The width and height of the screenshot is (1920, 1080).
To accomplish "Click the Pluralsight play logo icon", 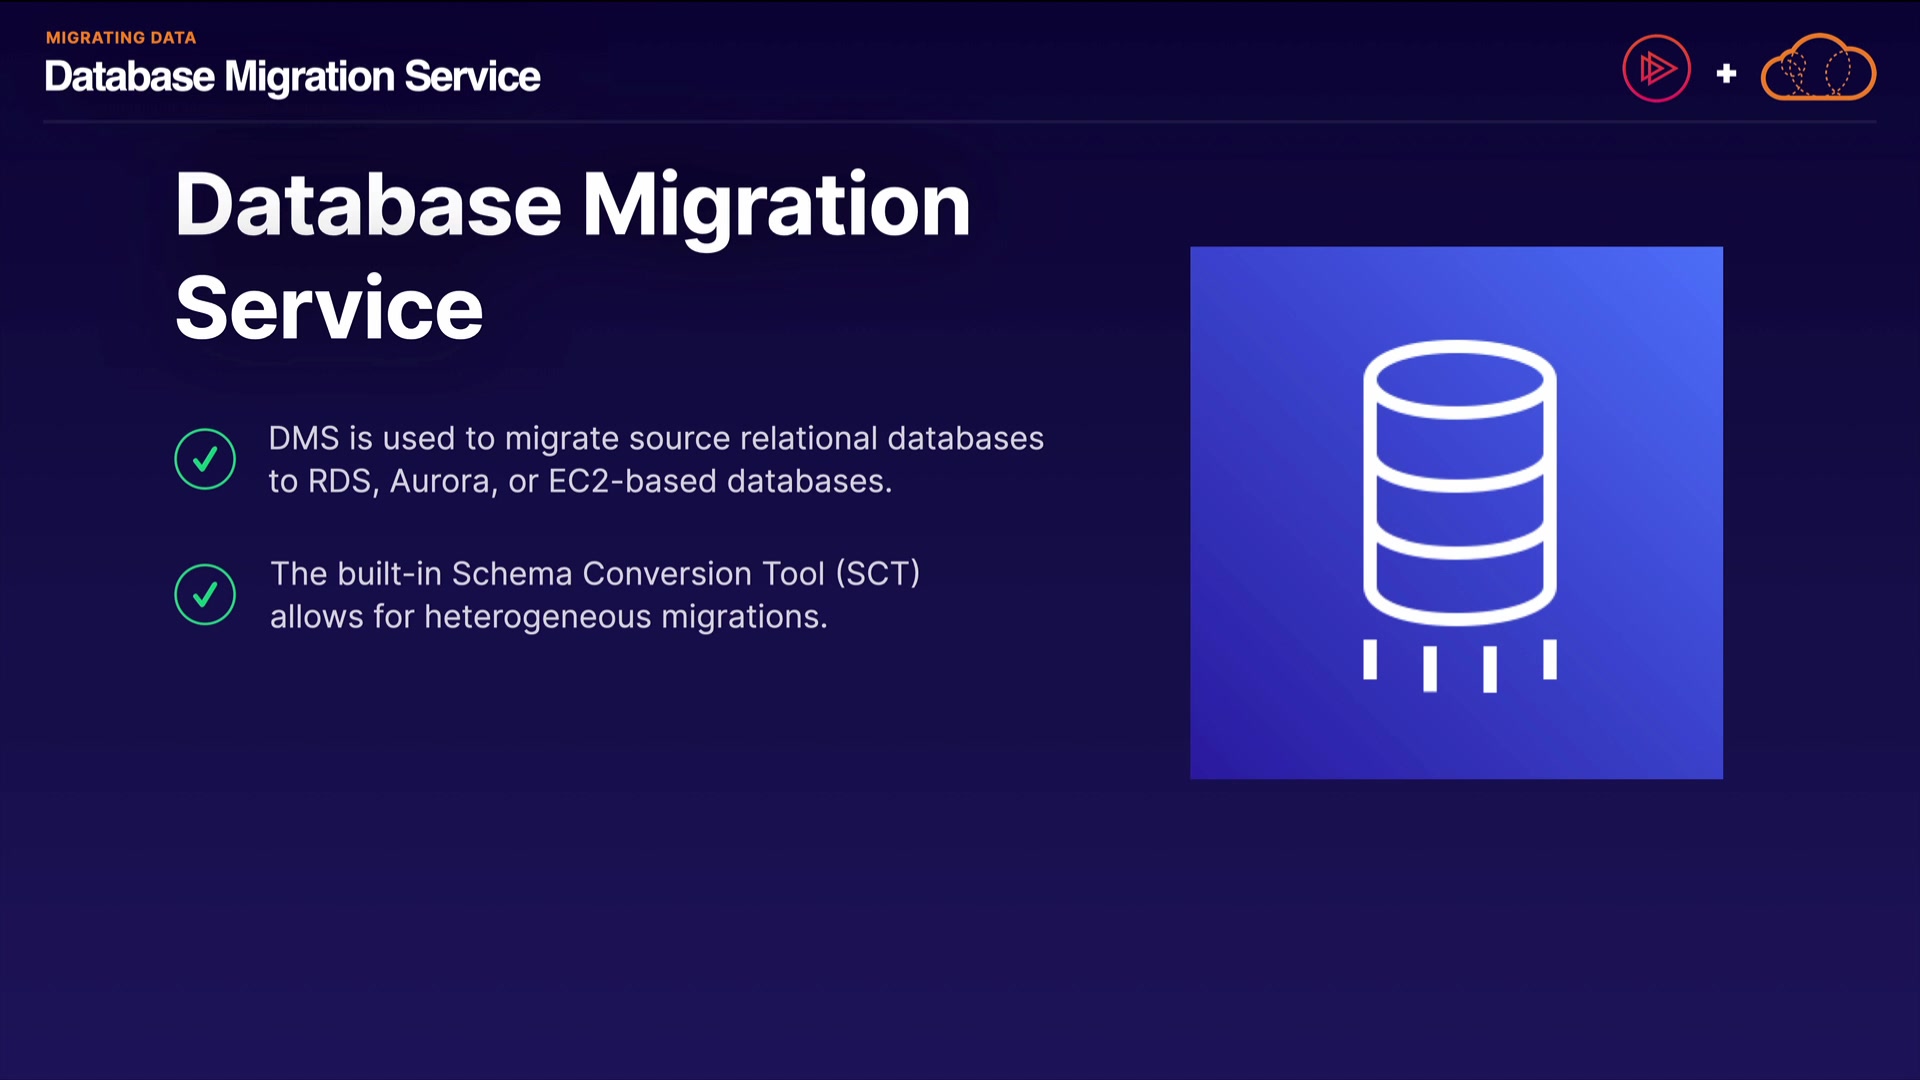I will 1656,69.
